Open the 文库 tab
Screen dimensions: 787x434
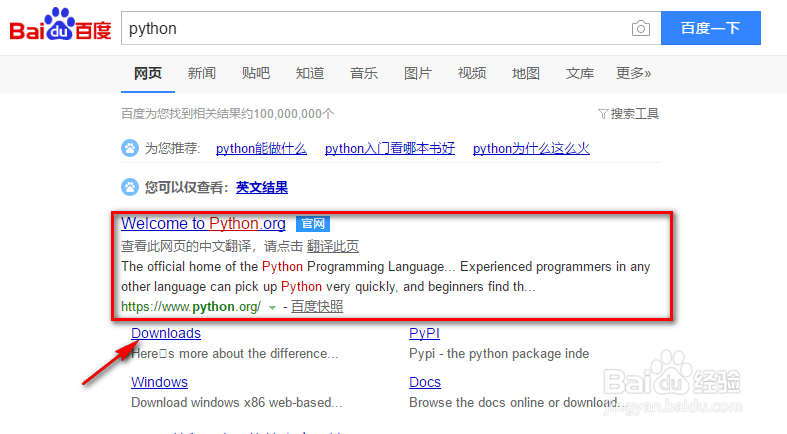click(x=580, y=73)
